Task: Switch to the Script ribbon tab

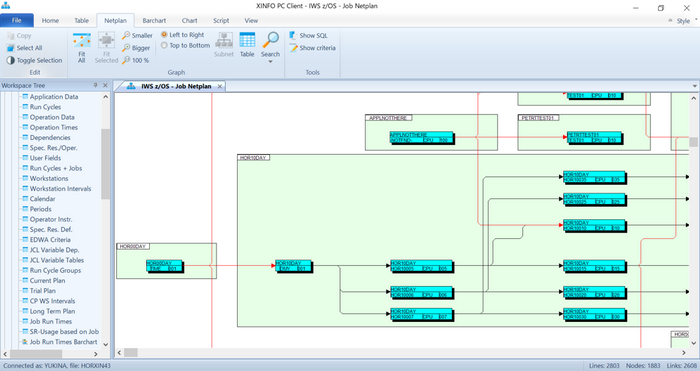Action: [x=221, y=21]
